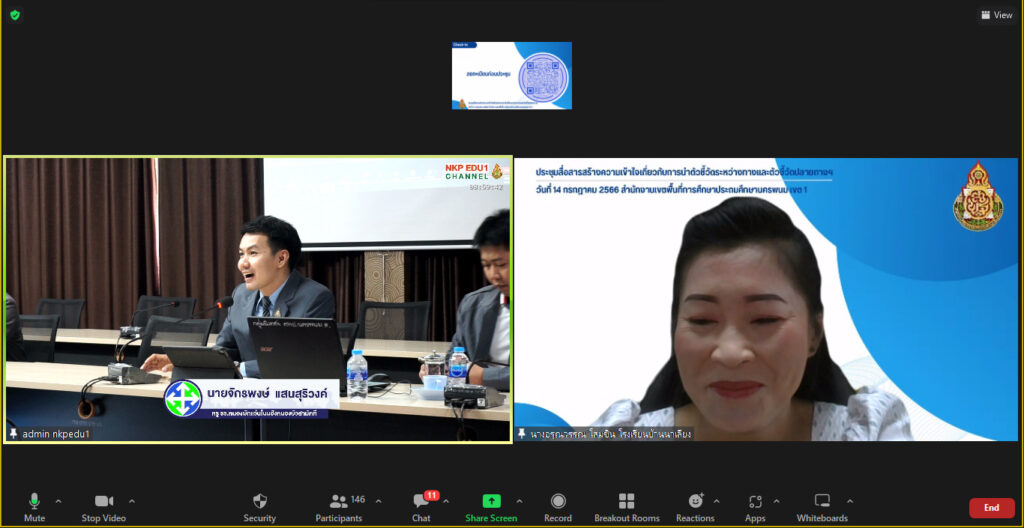Image resolution: width=1024 pixels, height=528 pixels.
Task: Open Whiteboards
Action: (822, 507)
